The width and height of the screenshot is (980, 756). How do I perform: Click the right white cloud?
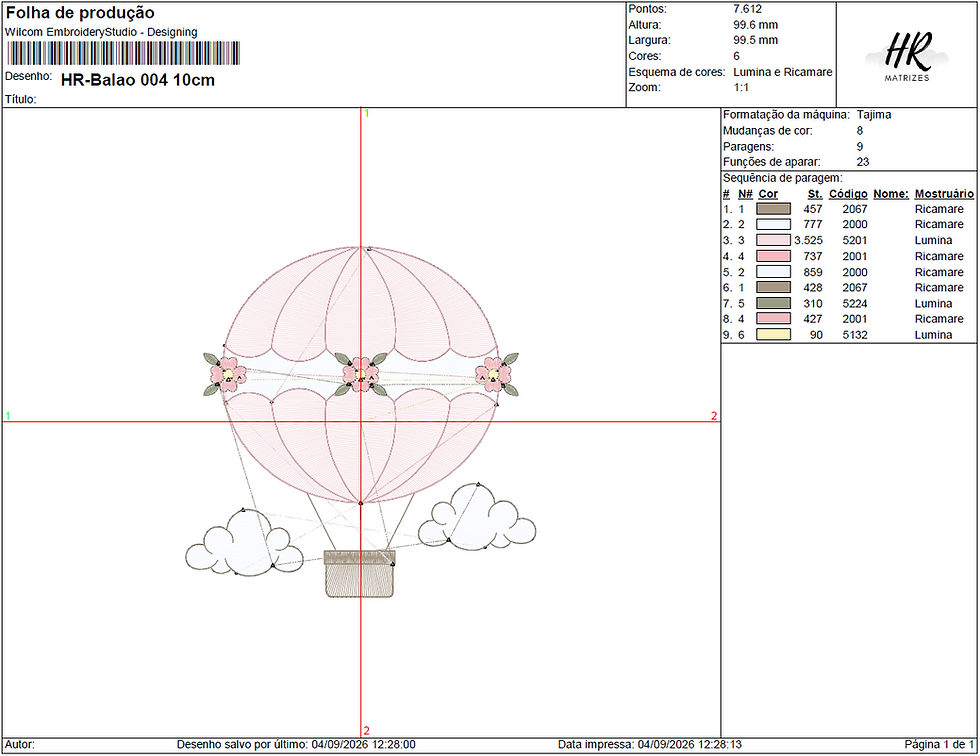click(477, 517)
